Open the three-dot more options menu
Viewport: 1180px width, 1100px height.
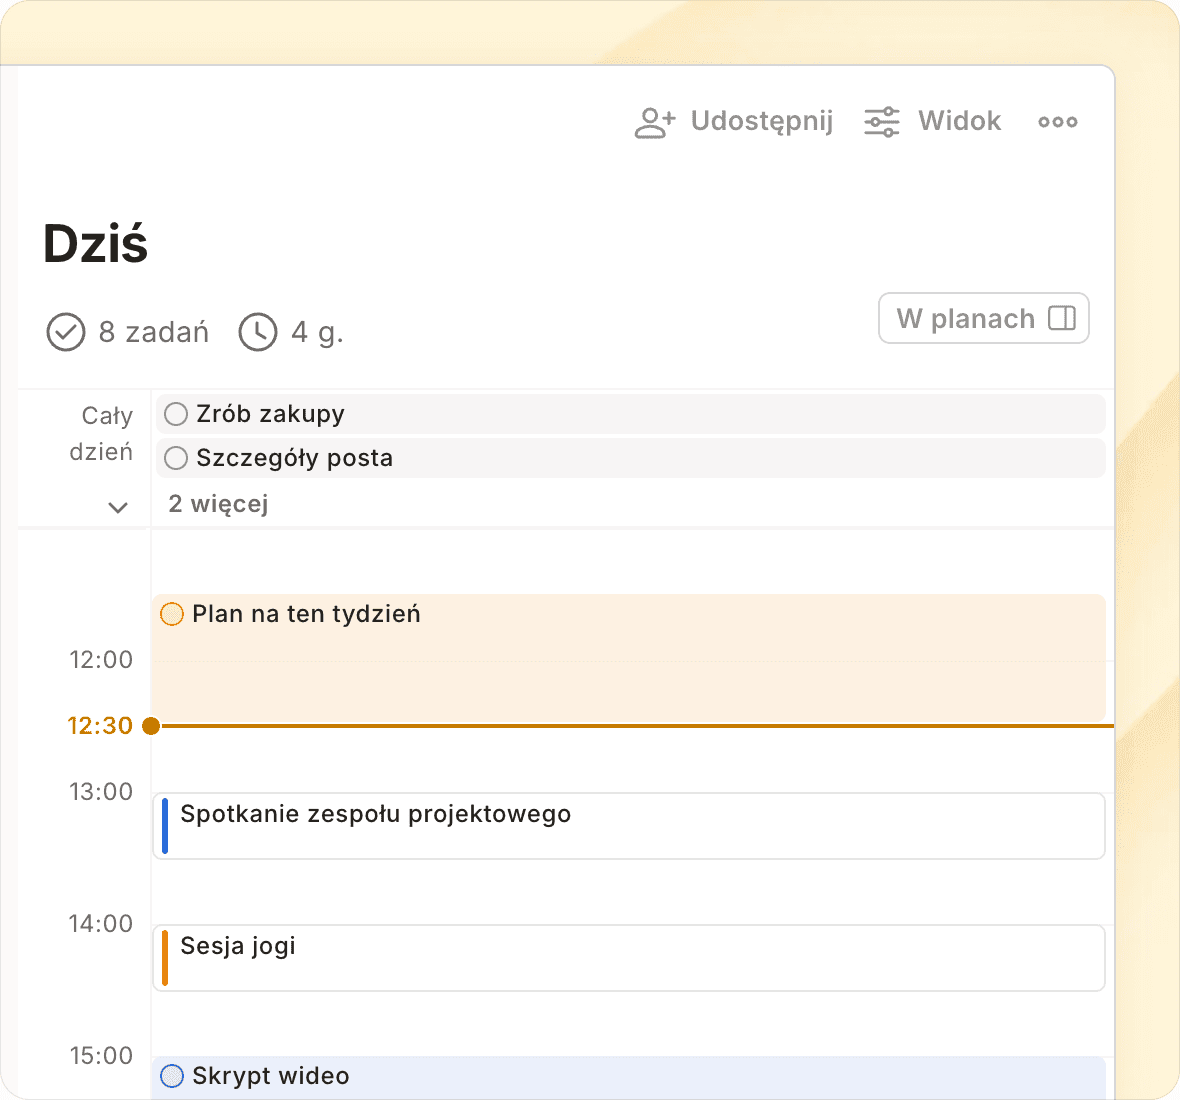click(1057, 122)
